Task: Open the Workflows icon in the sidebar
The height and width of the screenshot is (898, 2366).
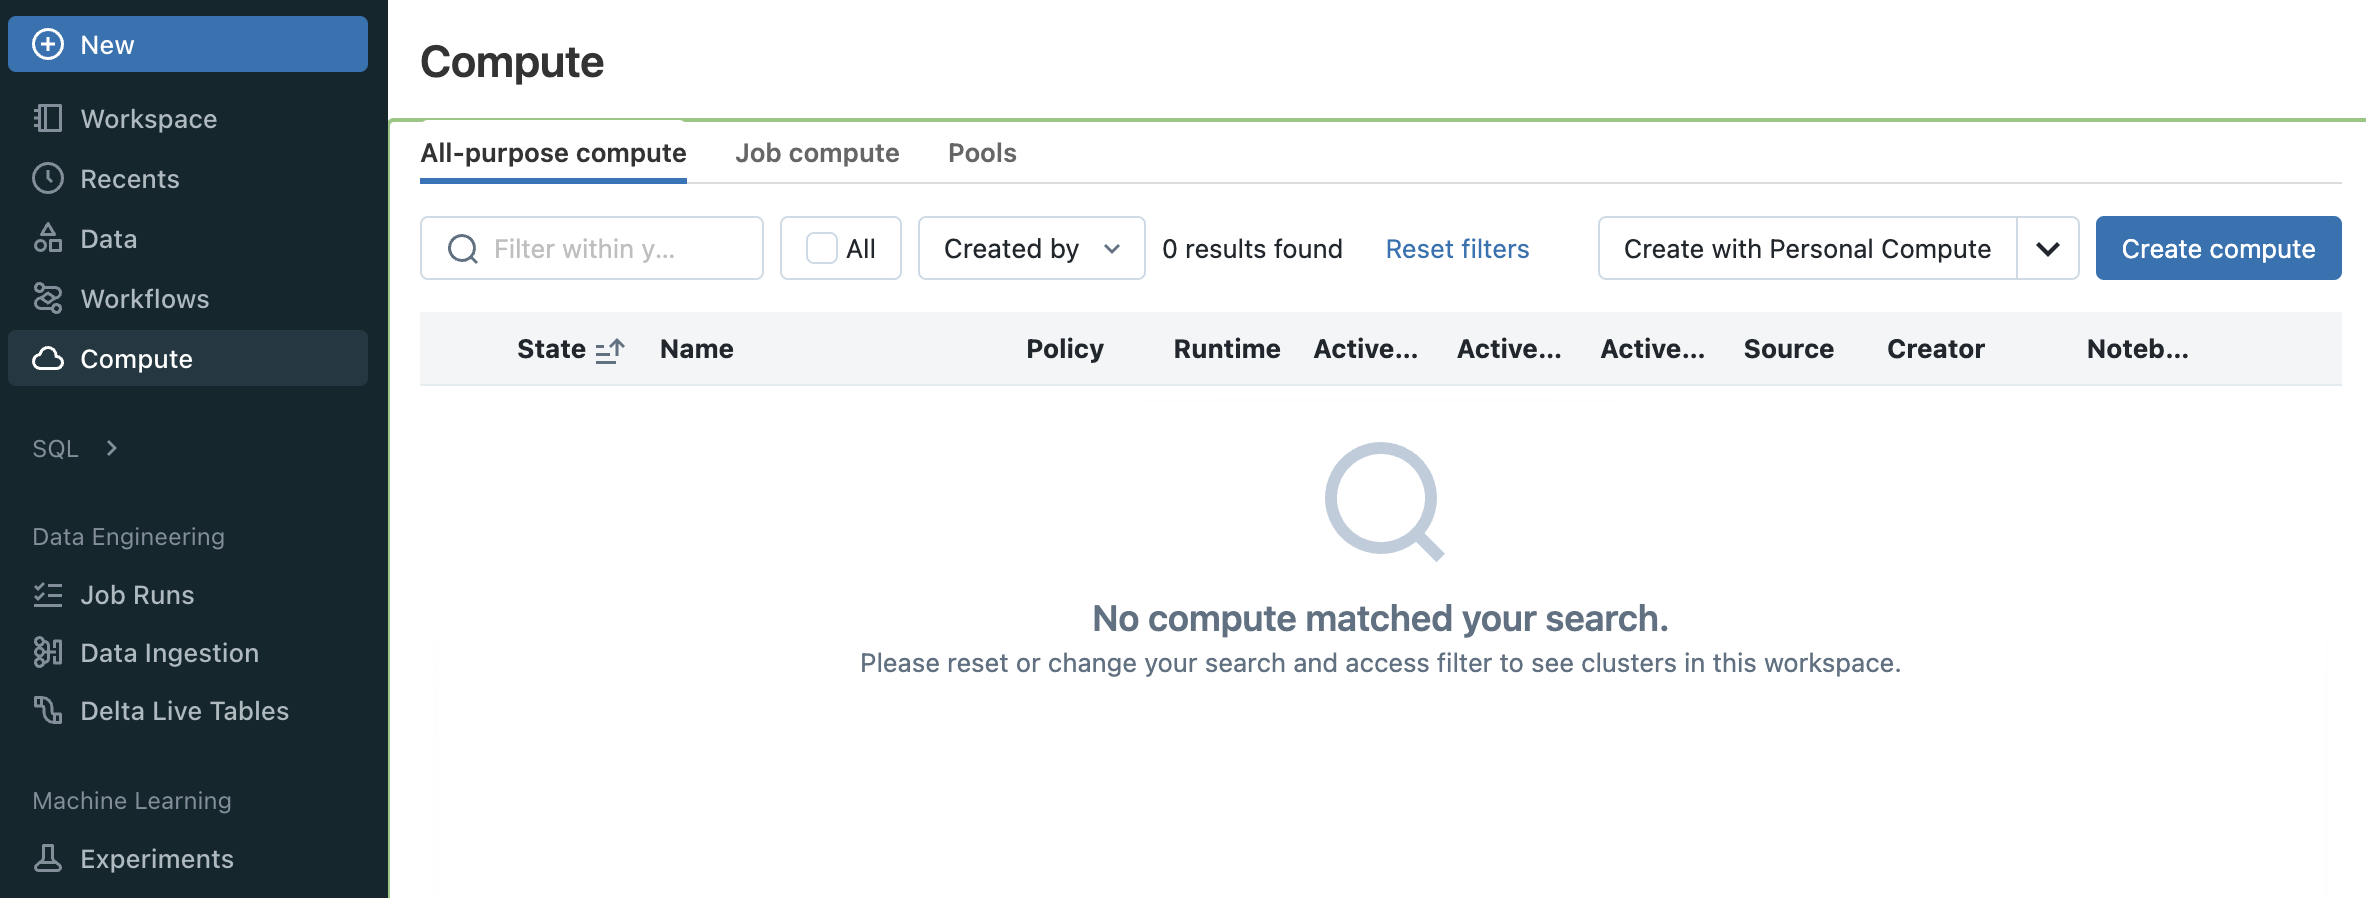Action: point(48,298)
